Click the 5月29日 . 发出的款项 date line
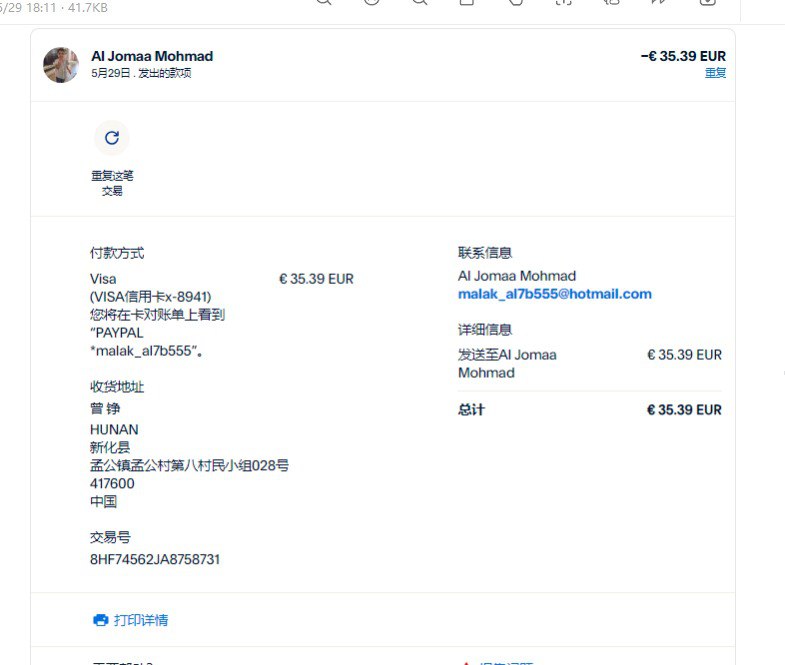Screen dimensions: 785x665 click(141, 73)
